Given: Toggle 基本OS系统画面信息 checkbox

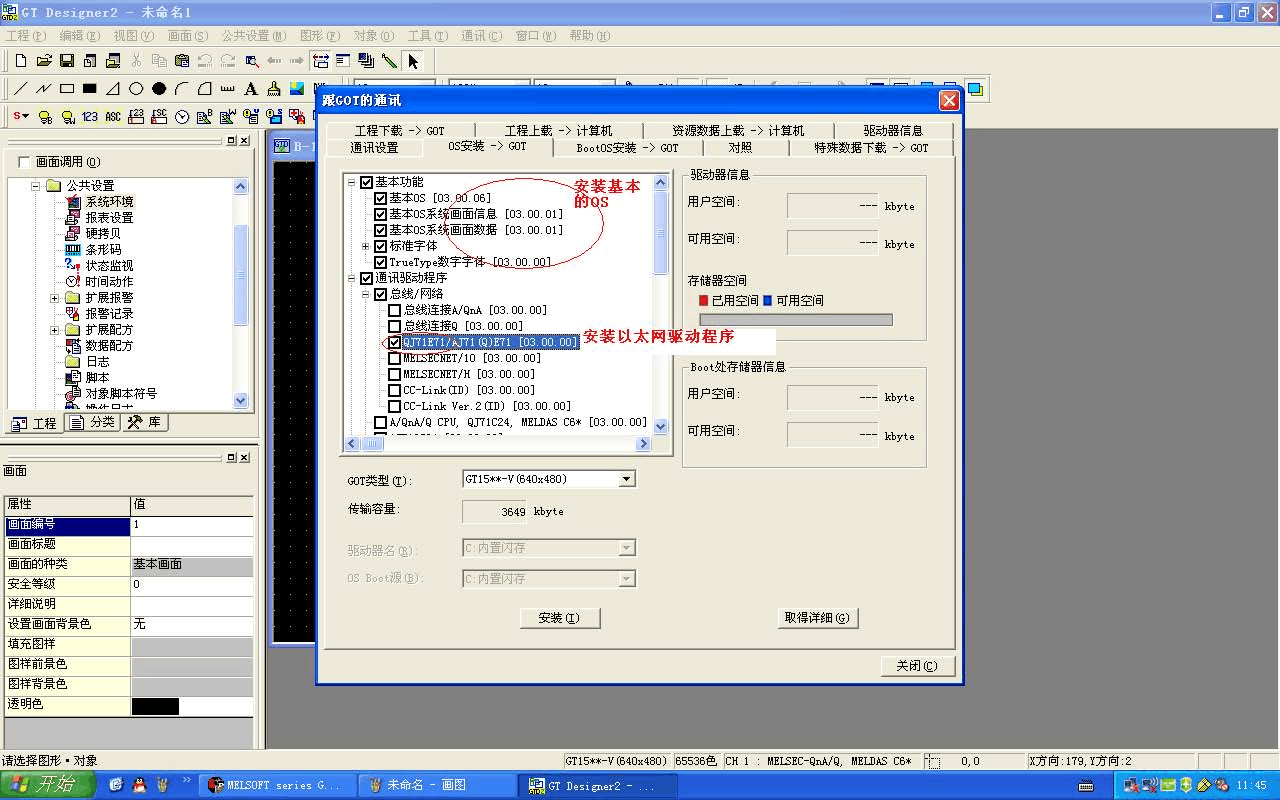Looking at the screenshot, I should pyautogui.click(x=380, y=214).
